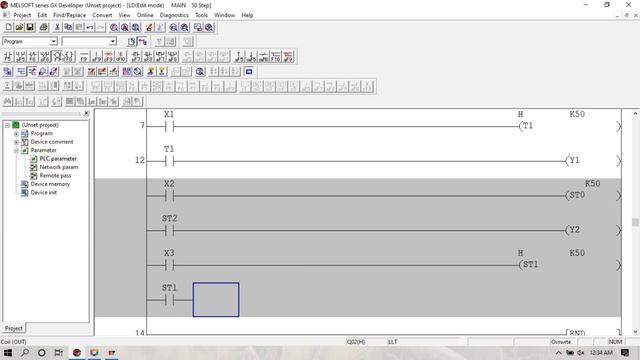Viewport: 640px width, 360px height.
Task: Select Remote pass in project tree
Action: tap(55, 176)
